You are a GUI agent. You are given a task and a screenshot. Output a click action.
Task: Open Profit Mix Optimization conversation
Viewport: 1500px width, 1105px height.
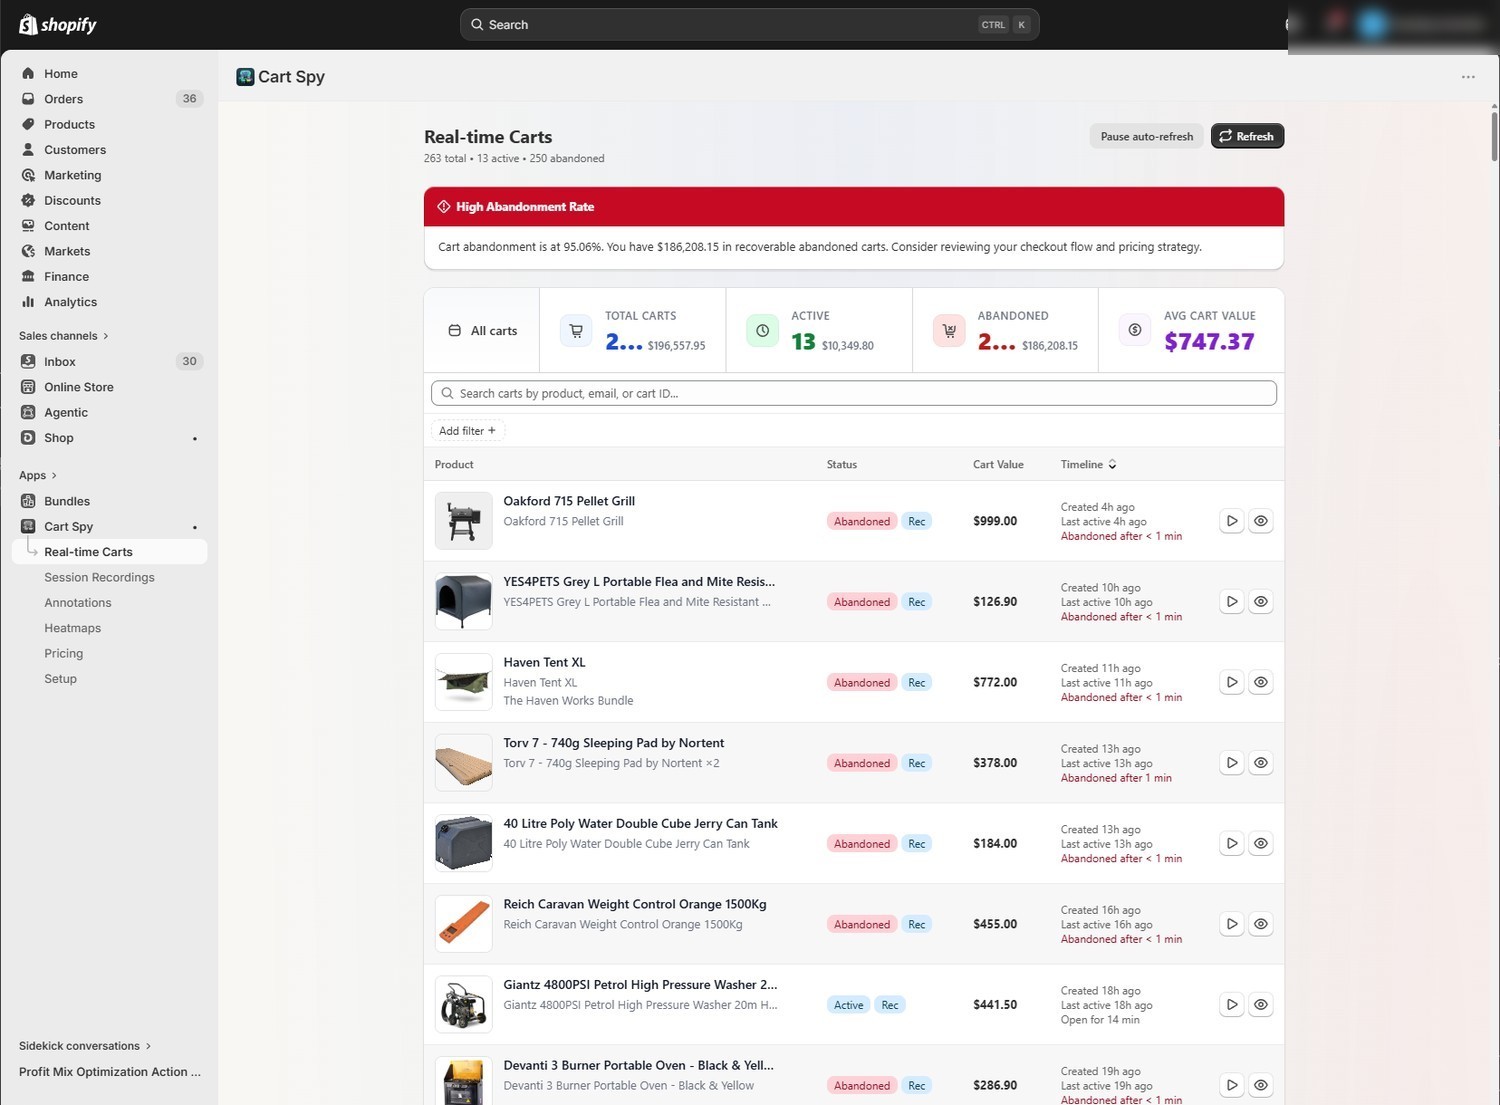[110, 1072]
